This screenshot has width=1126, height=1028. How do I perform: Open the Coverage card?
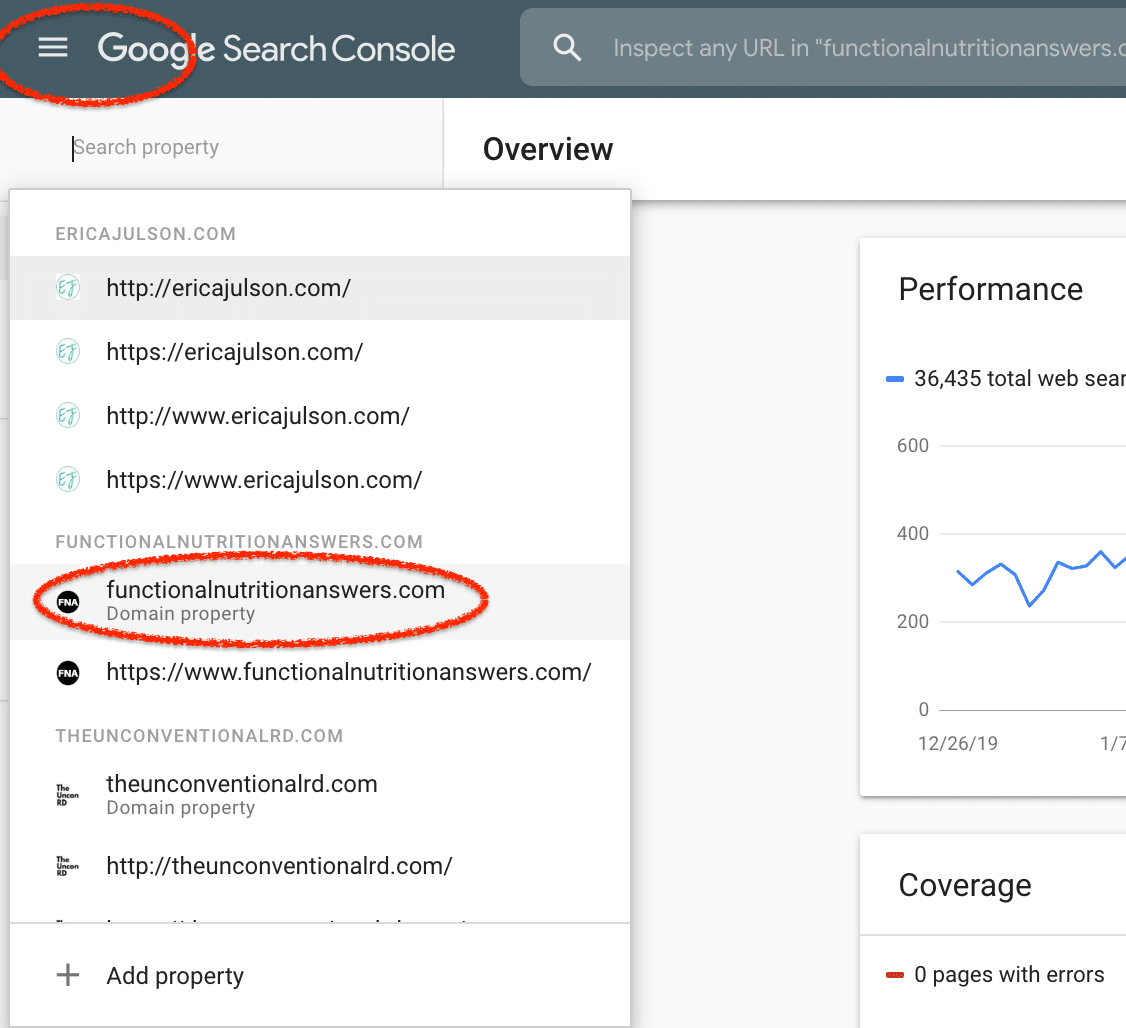coord(966,884)
